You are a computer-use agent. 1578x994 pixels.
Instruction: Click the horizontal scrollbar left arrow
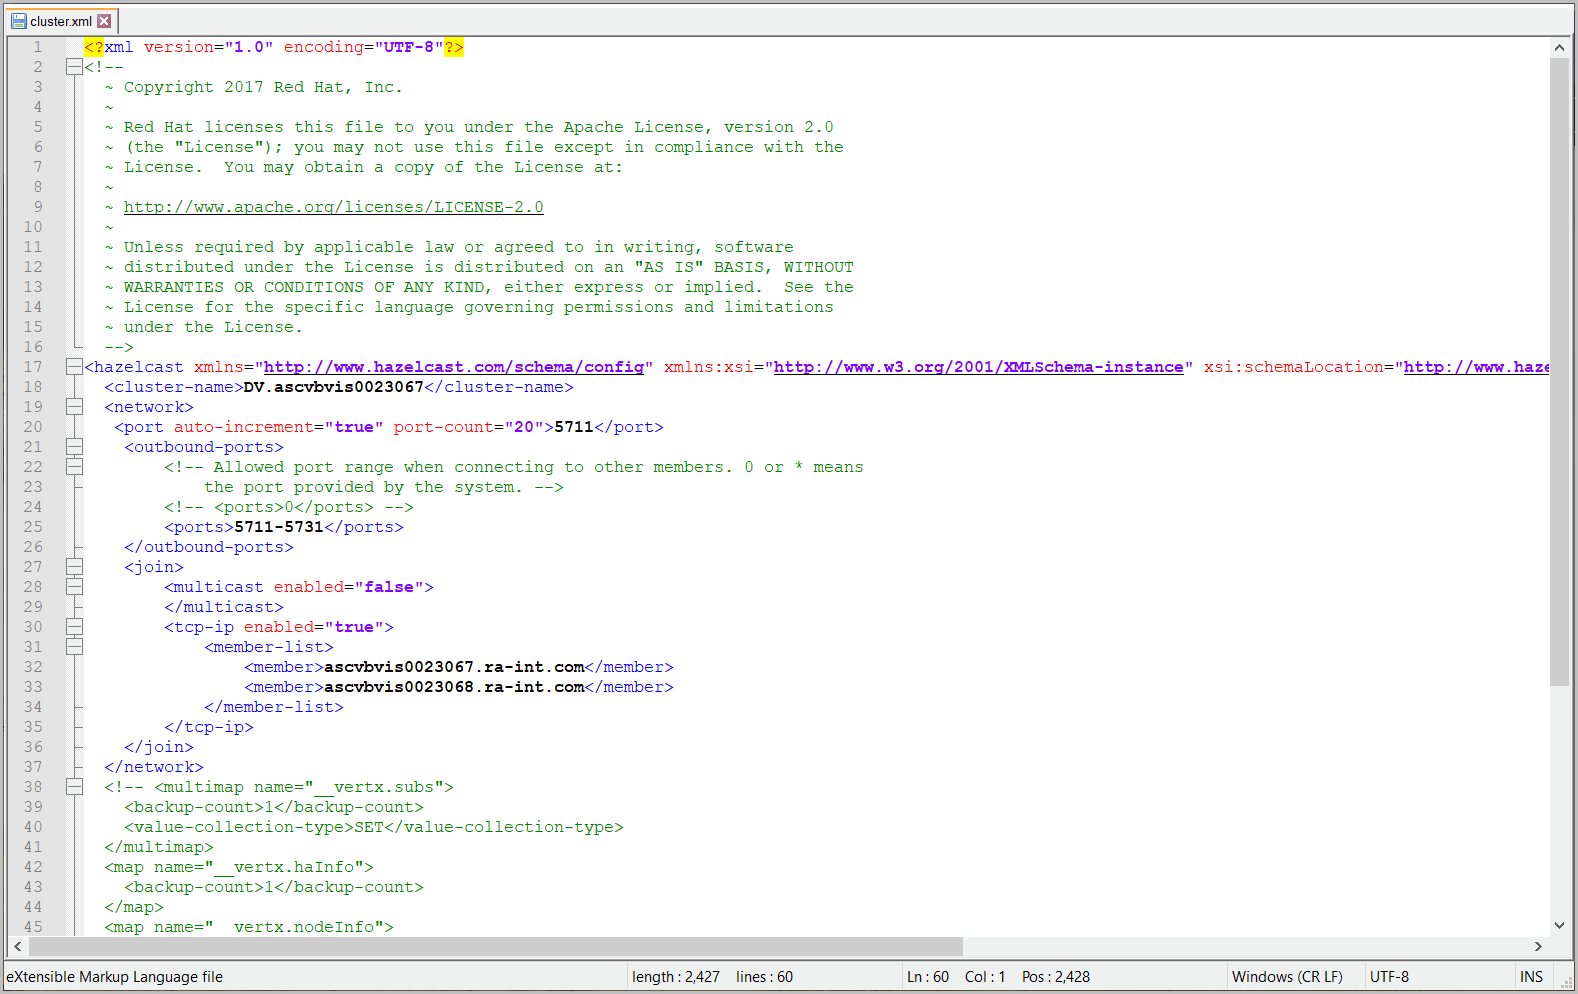coord(18,946)
